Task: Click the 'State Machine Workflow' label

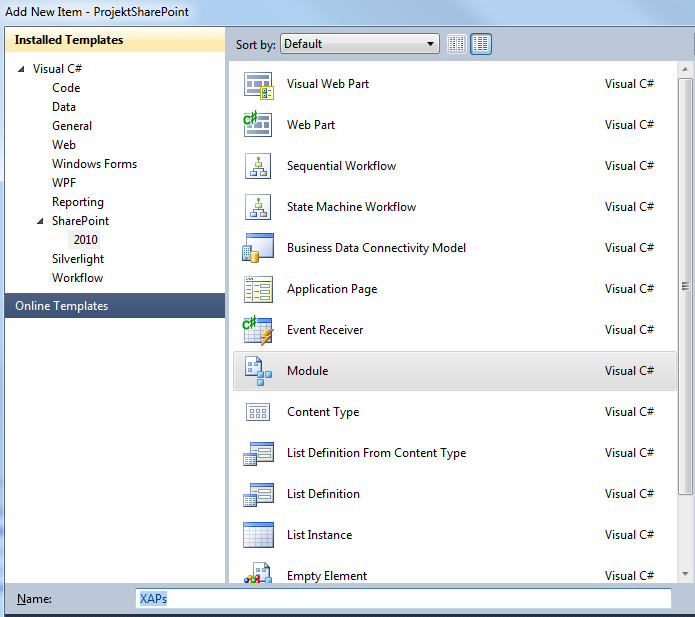Action: (x=351, y=207)
